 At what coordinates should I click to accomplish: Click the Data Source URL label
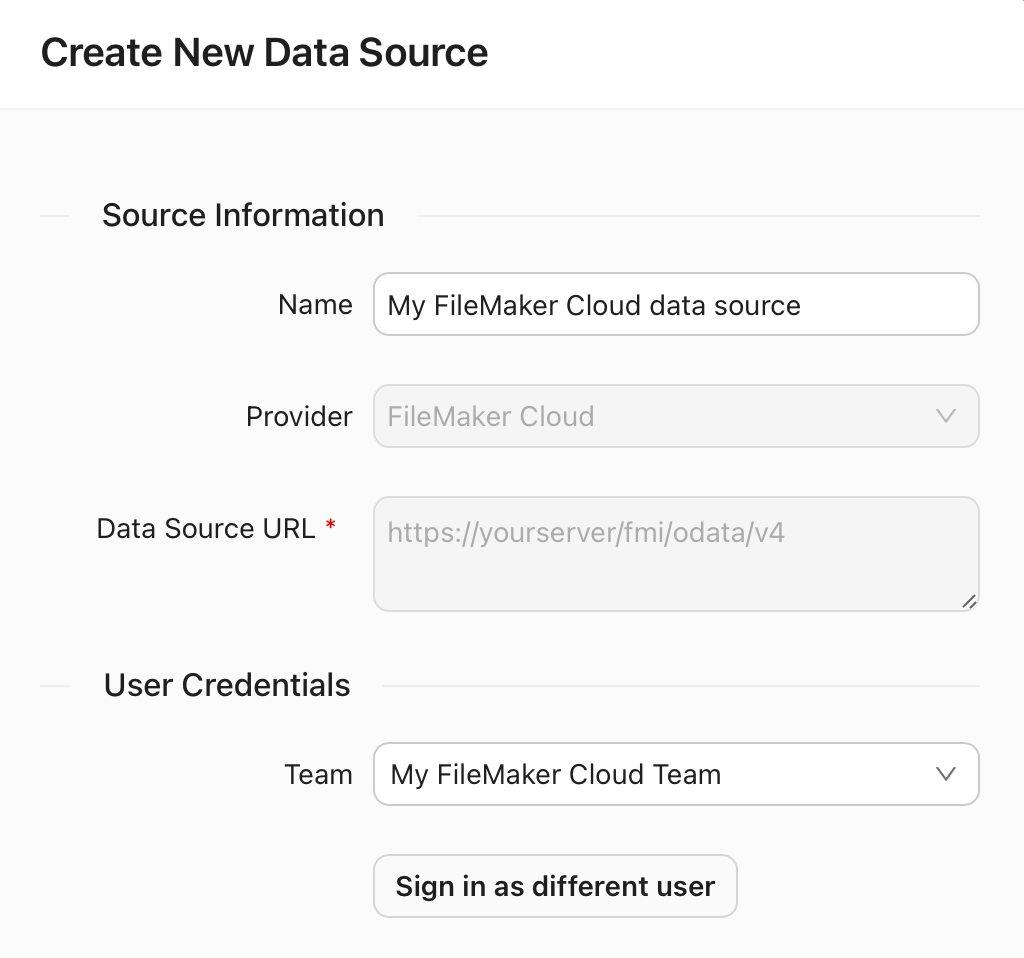(x=205, y=528)
